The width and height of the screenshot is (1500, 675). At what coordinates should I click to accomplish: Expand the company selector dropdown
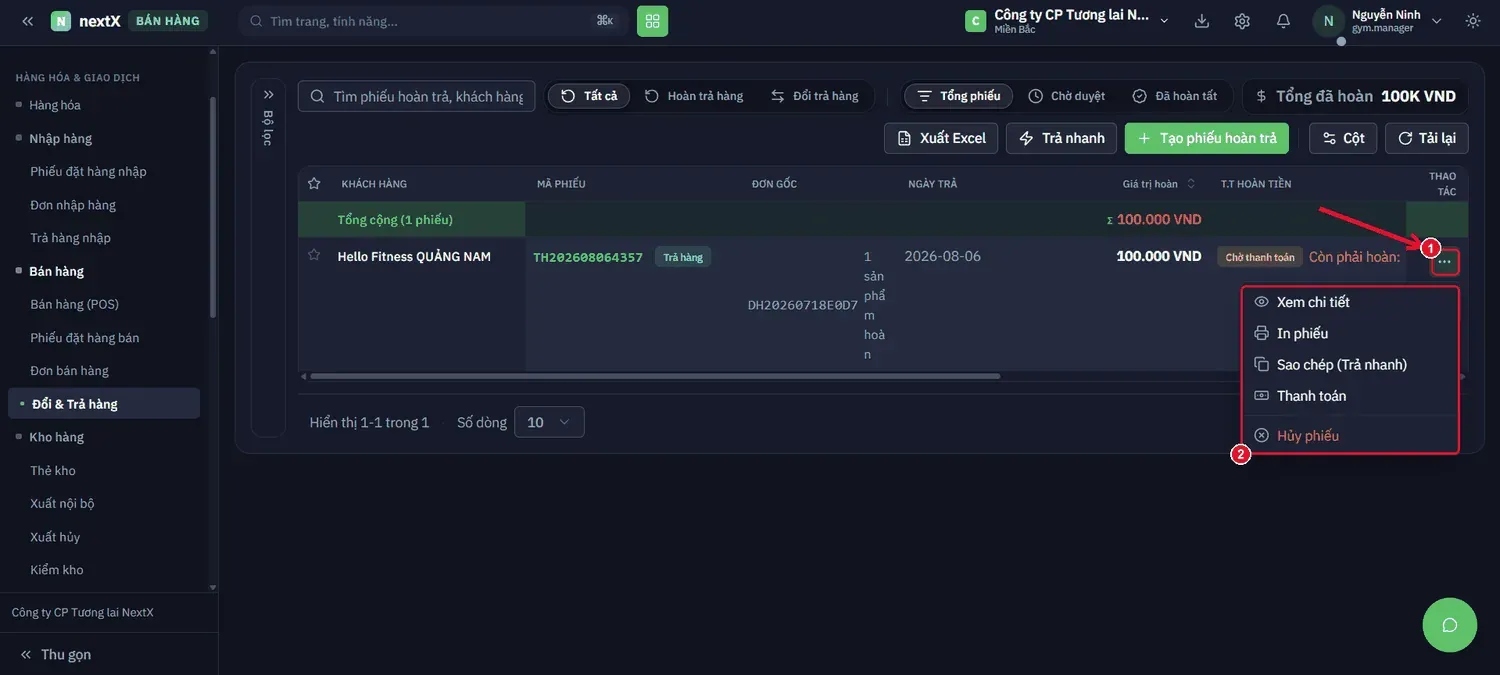click(1164, 21)
